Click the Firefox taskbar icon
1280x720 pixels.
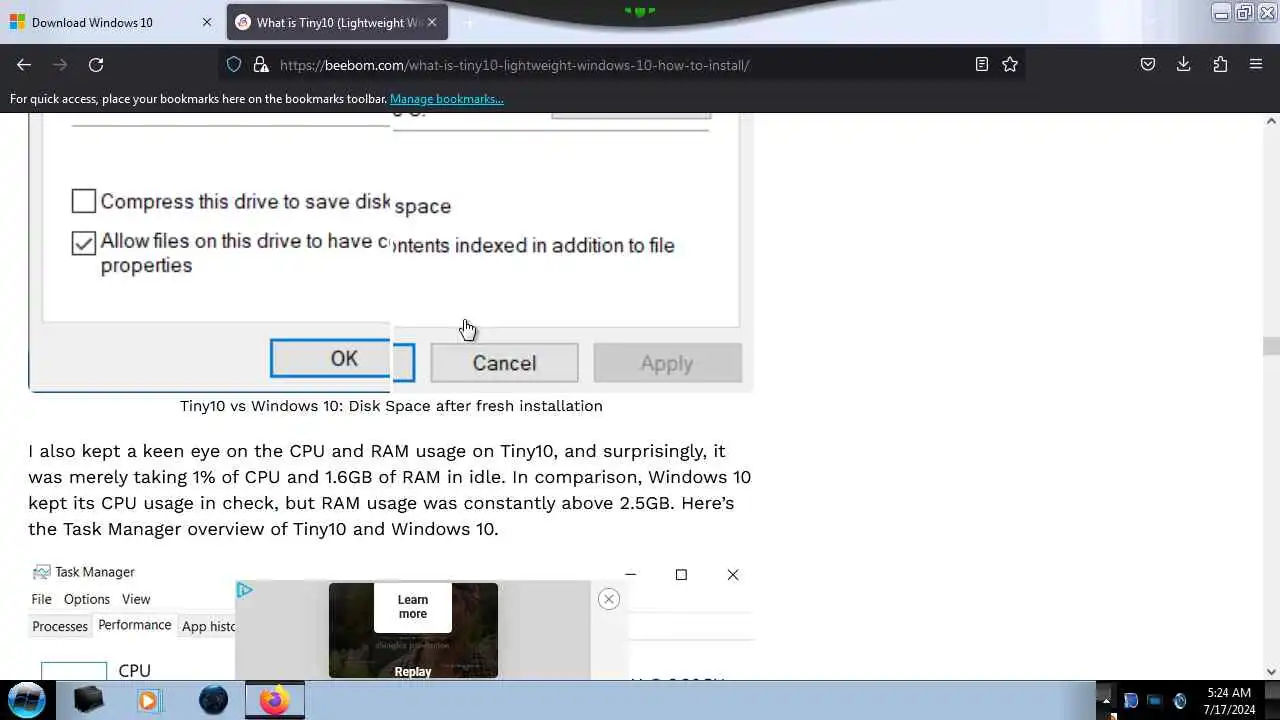tap(275, 700)
